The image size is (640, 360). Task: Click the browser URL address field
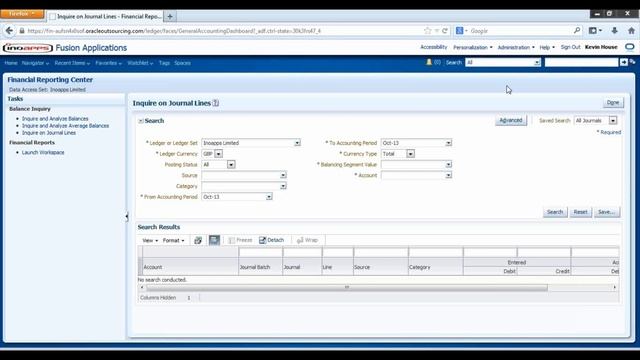pos(224,31)
